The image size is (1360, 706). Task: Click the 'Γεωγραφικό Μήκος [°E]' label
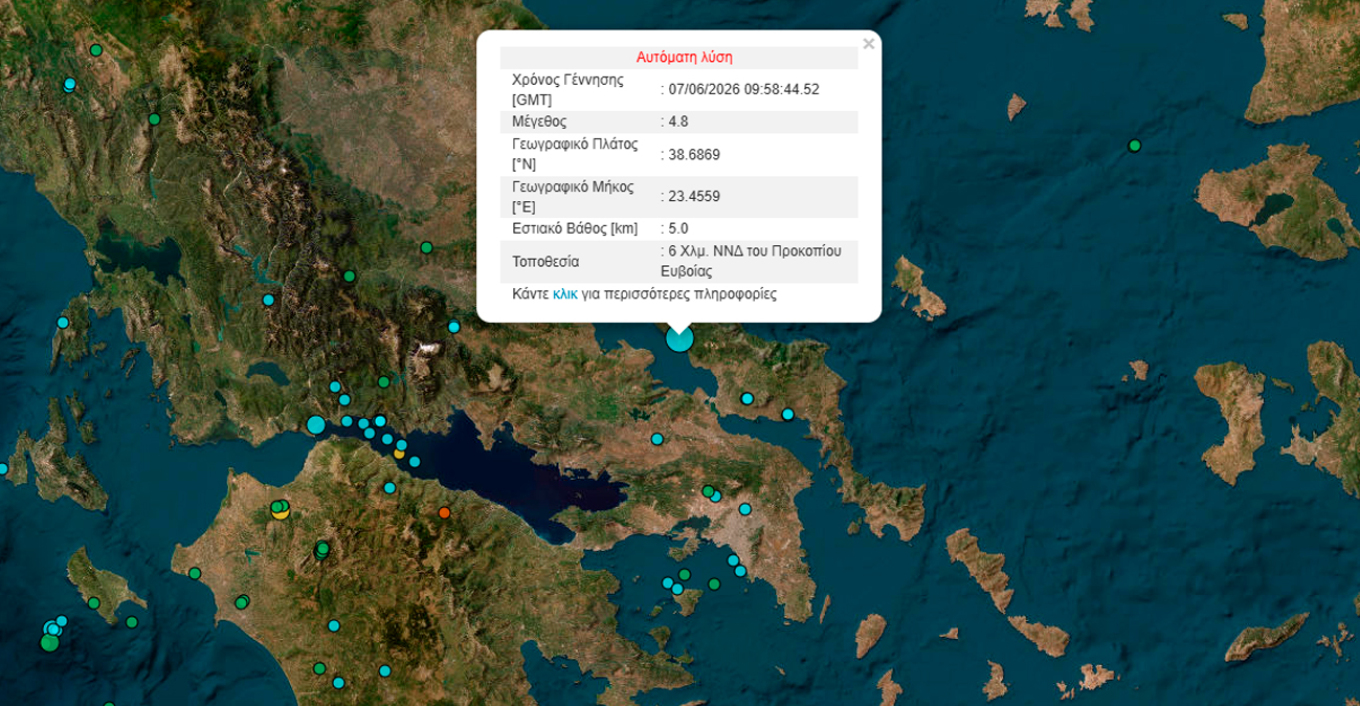pyautogui.click(x=572, y=196)
